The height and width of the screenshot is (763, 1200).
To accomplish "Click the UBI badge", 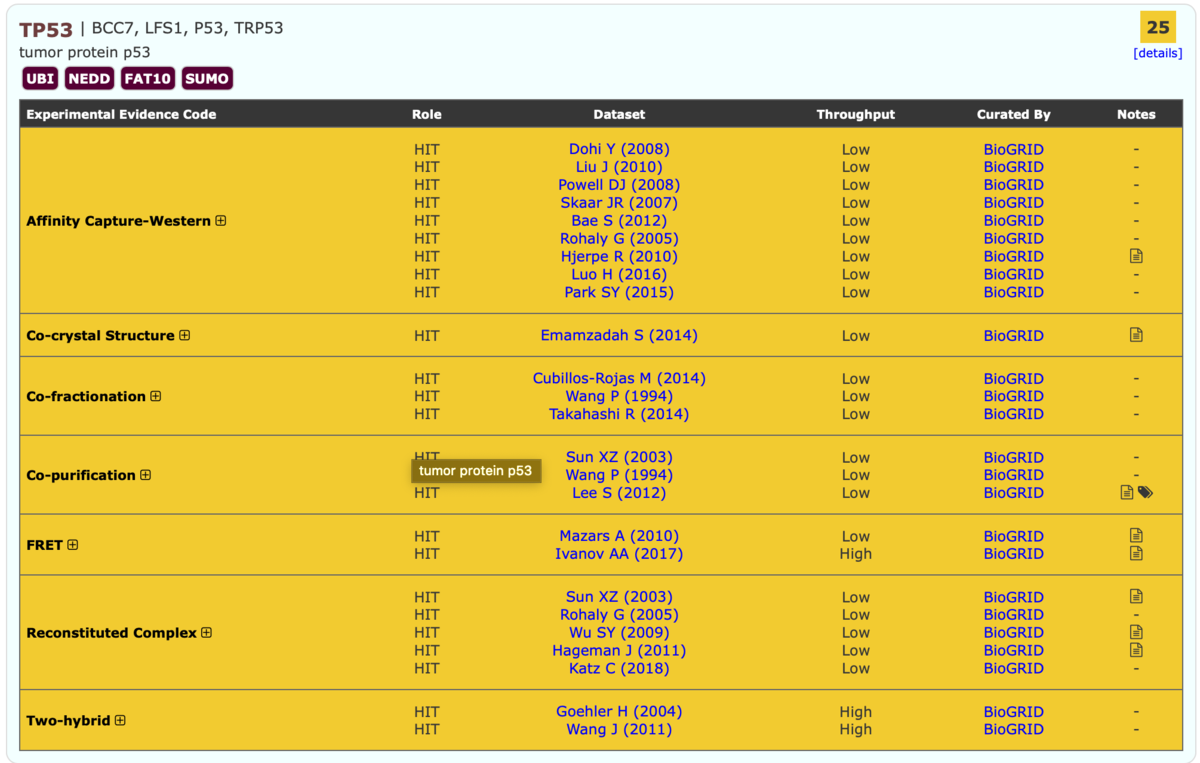I will 40,78.
